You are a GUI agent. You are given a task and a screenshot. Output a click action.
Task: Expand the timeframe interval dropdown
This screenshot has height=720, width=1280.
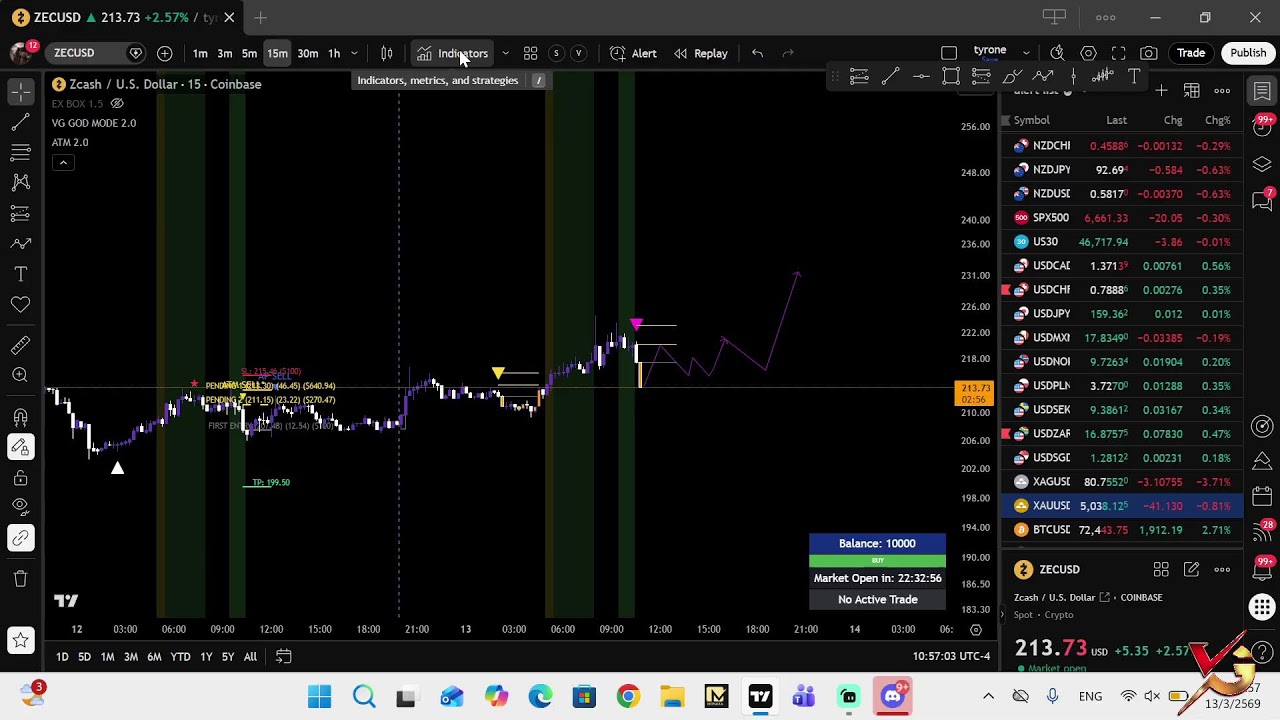point(354,53)
